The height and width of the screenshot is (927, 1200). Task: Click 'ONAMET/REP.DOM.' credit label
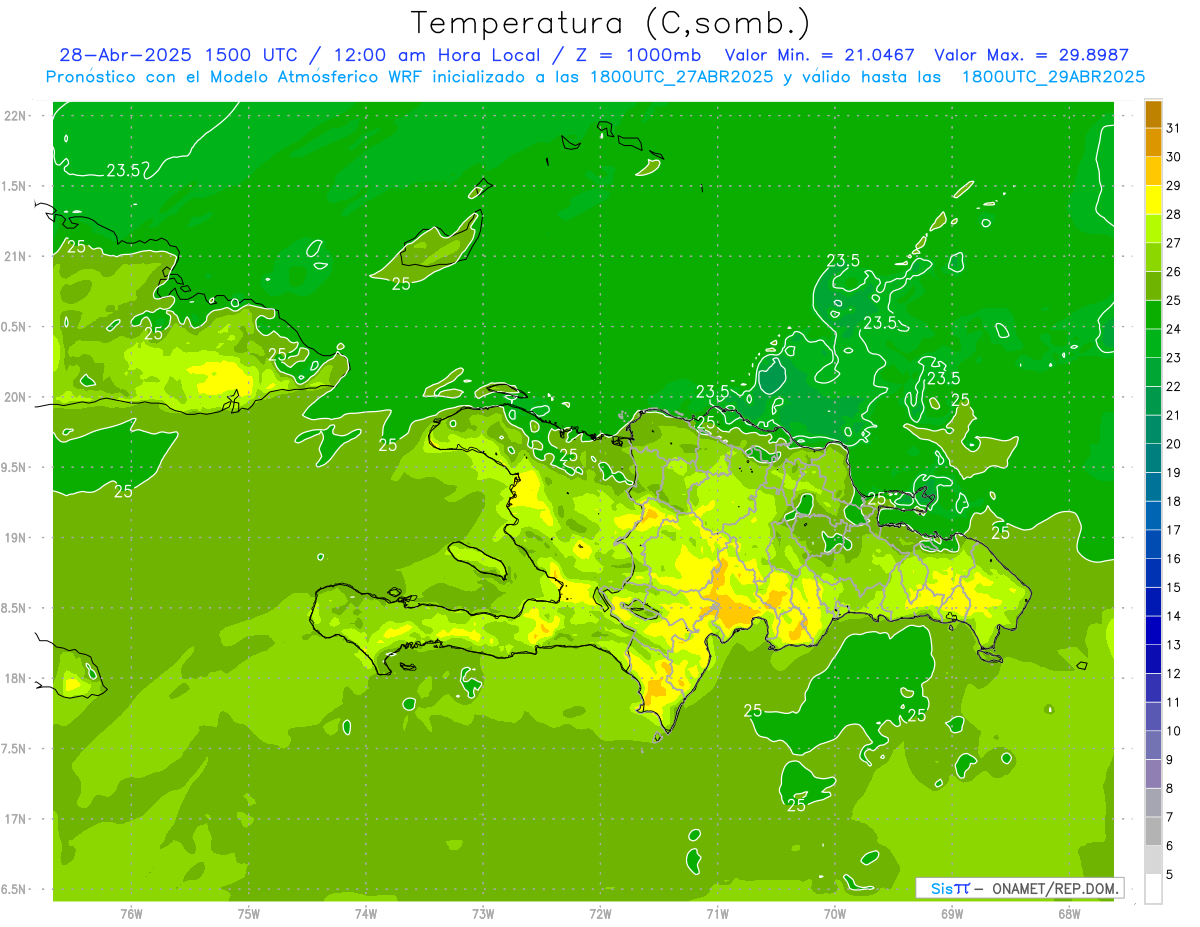[1056, 888]
